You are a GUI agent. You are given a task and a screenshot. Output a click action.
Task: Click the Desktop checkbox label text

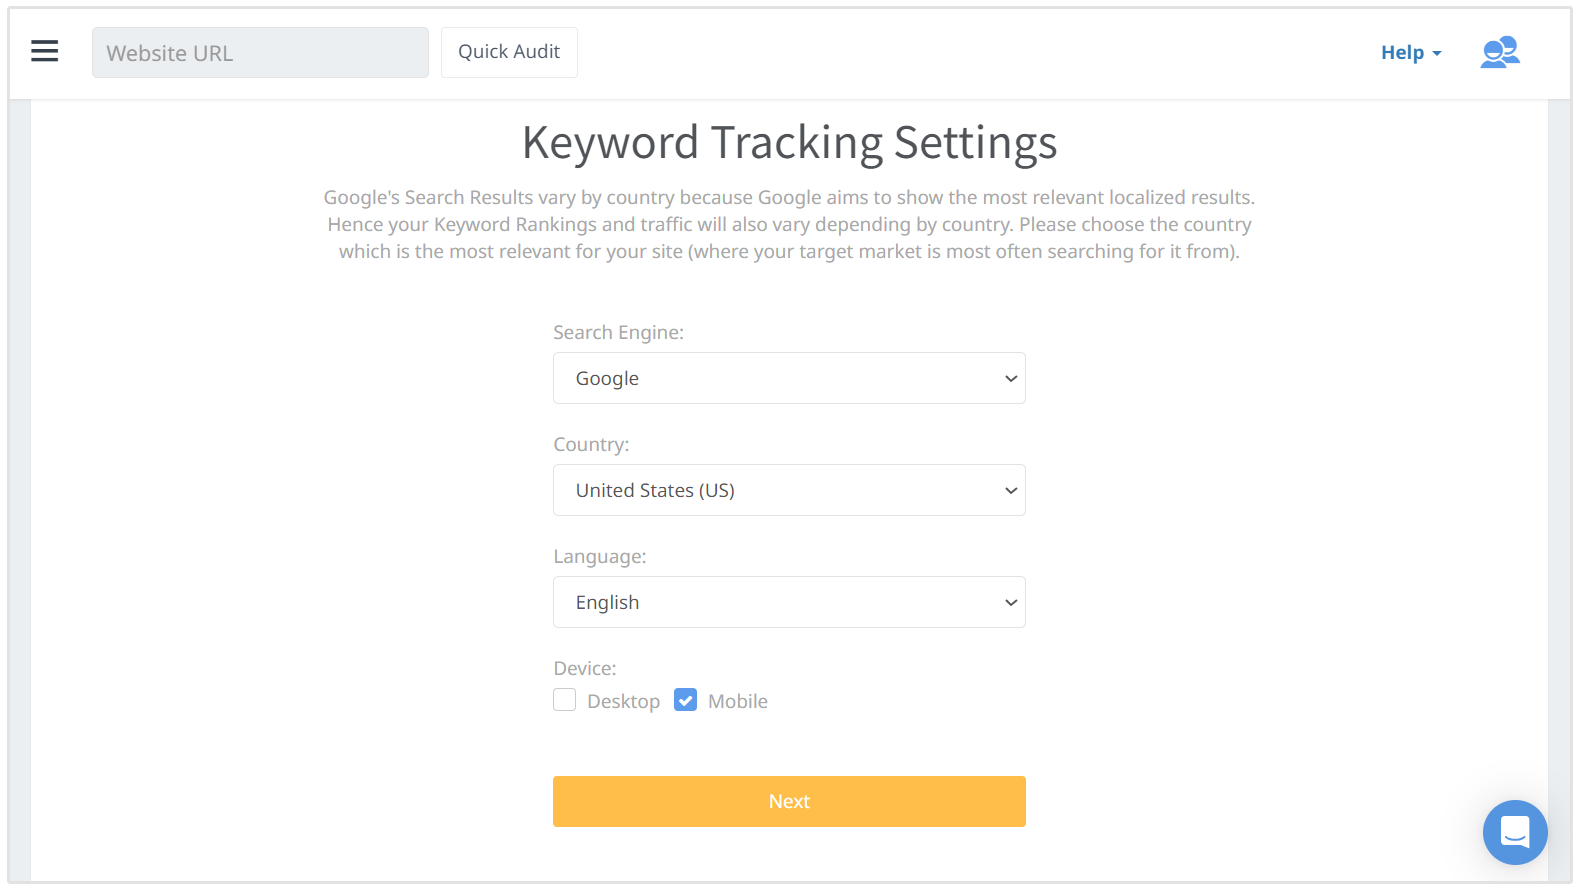623,702
